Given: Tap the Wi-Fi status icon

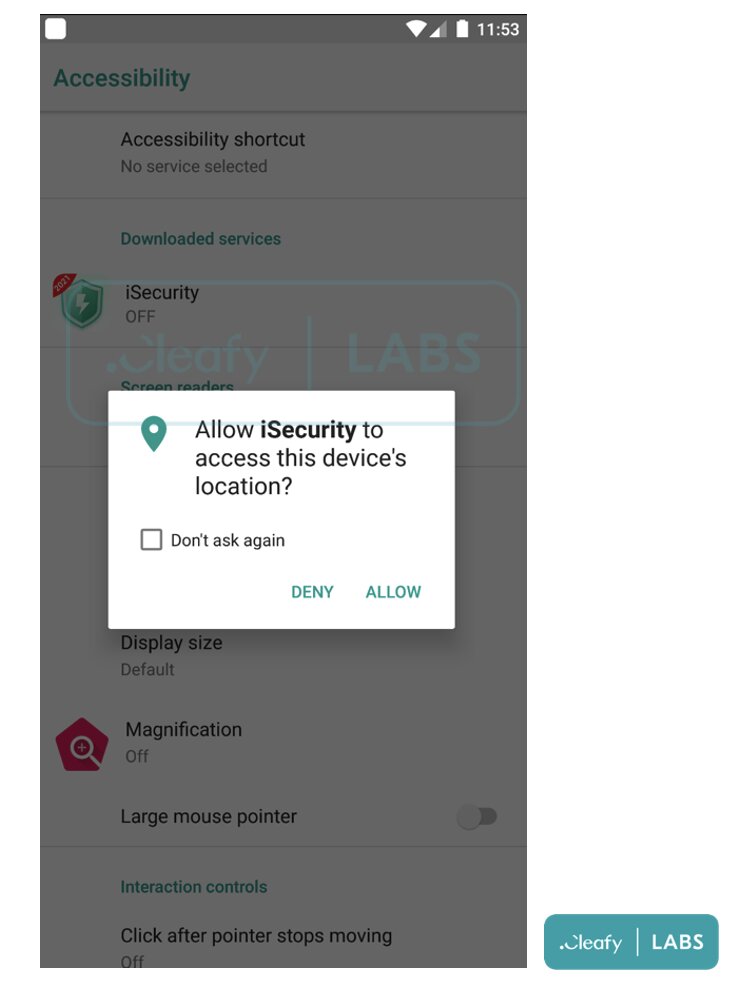Looking at the screenshot, I should point(416,29).
